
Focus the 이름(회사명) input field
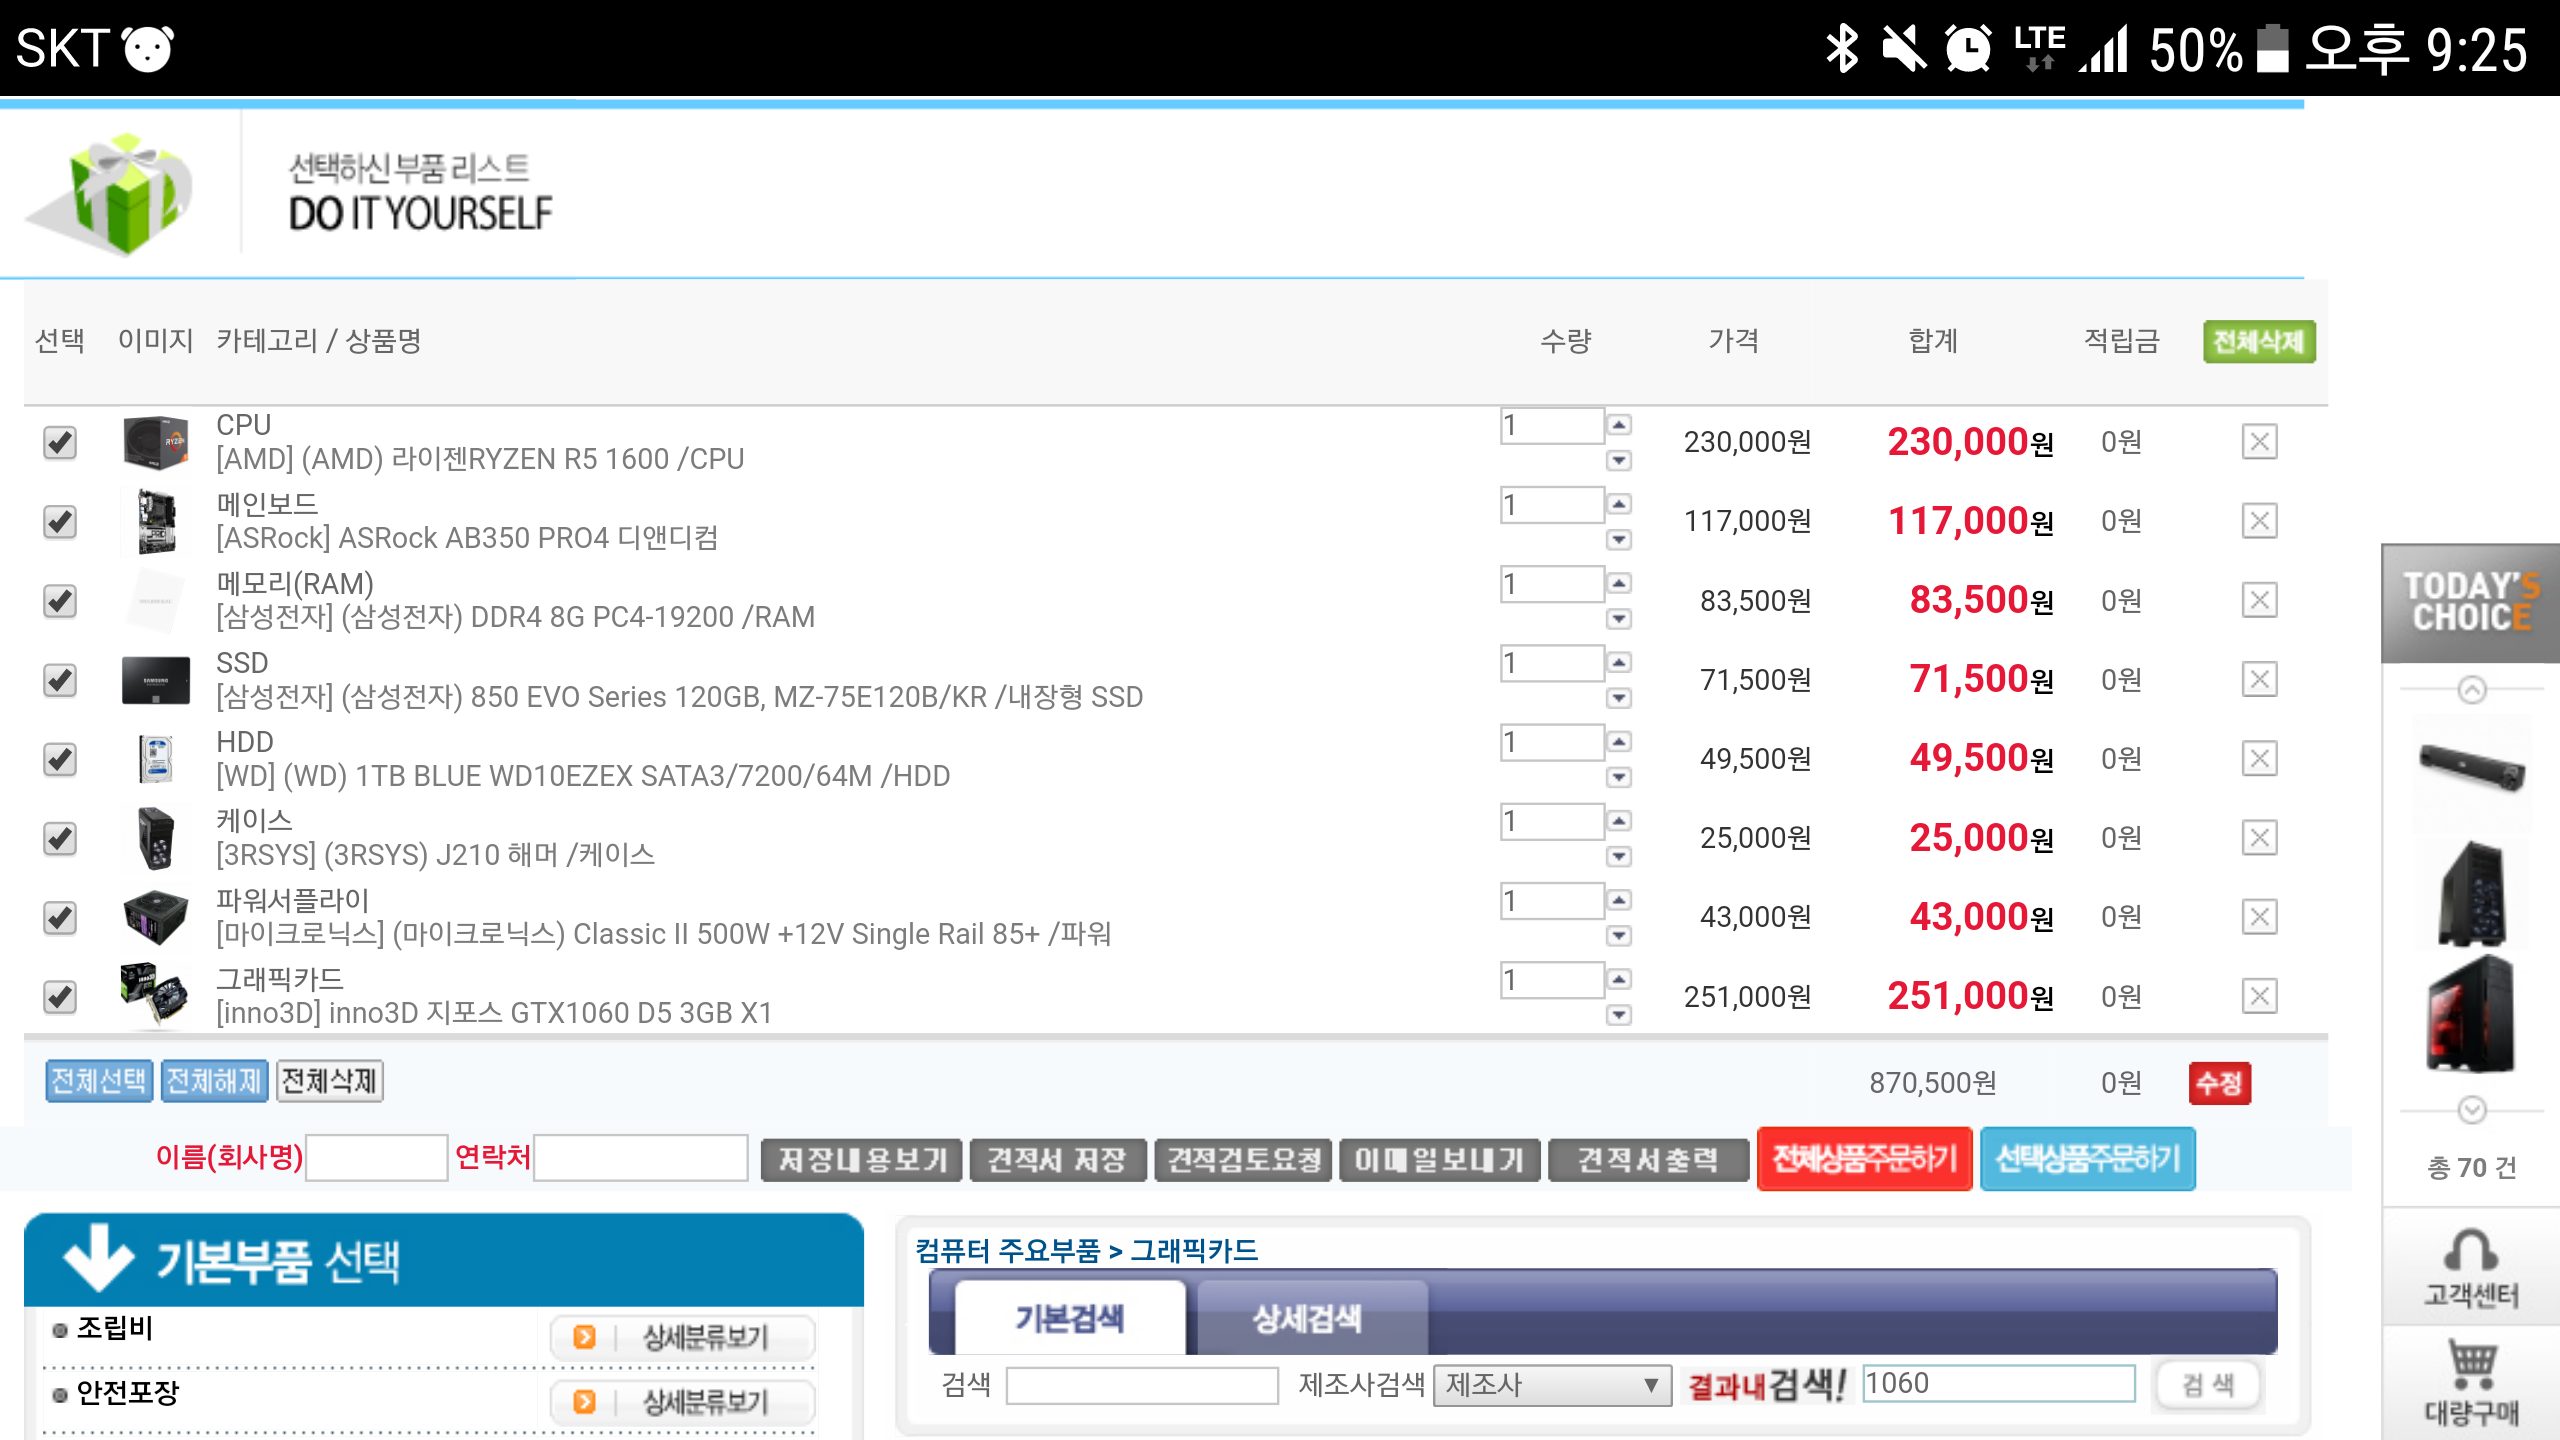click(x=376, y=1158)
